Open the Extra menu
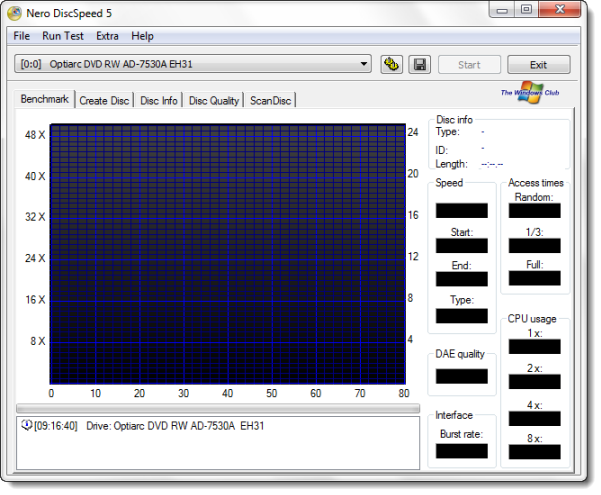 coord(107,36)
